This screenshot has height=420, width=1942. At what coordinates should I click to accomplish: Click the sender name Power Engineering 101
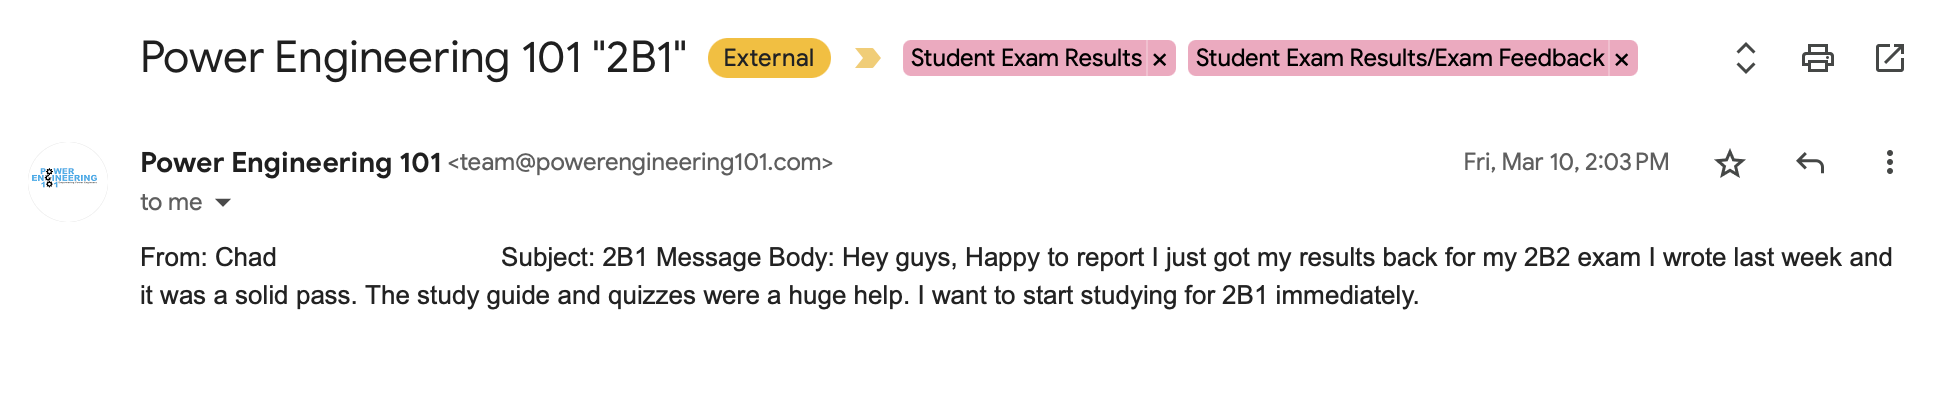290,162
